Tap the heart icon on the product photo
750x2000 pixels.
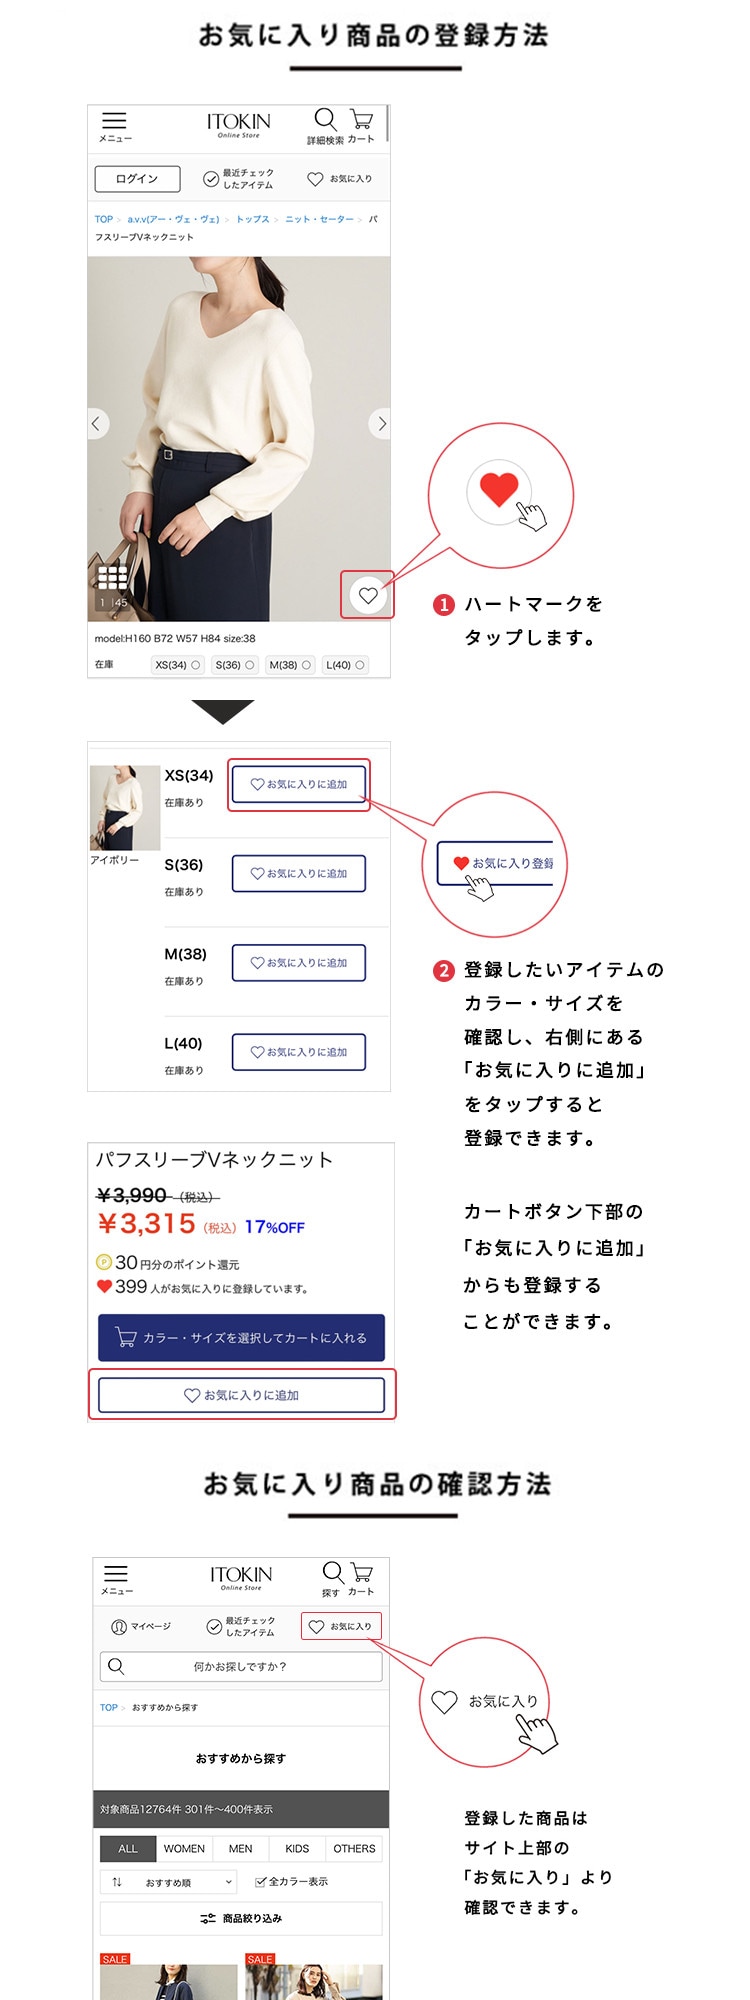(368, 595)
